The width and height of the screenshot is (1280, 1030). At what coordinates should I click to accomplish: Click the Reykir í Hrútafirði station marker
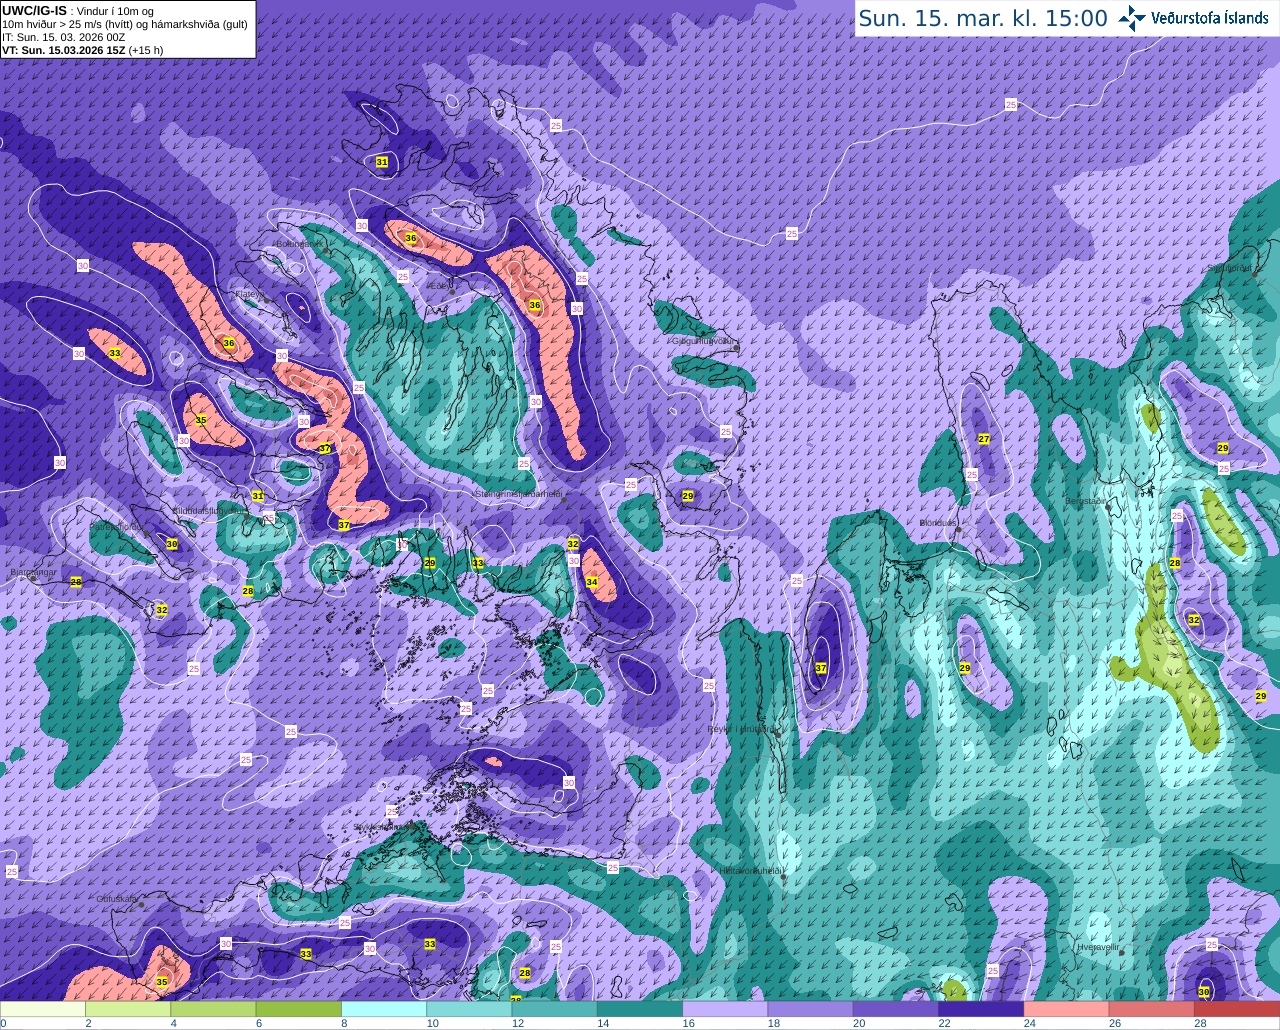[x=779, y=733]
